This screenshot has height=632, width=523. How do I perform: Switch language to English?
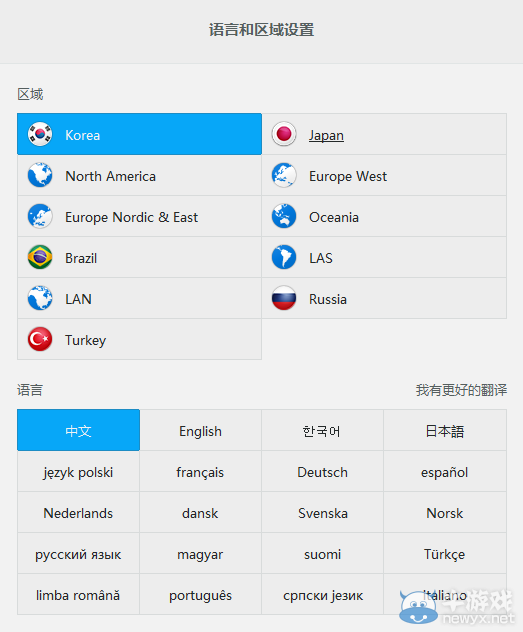[x=200, y=430]
